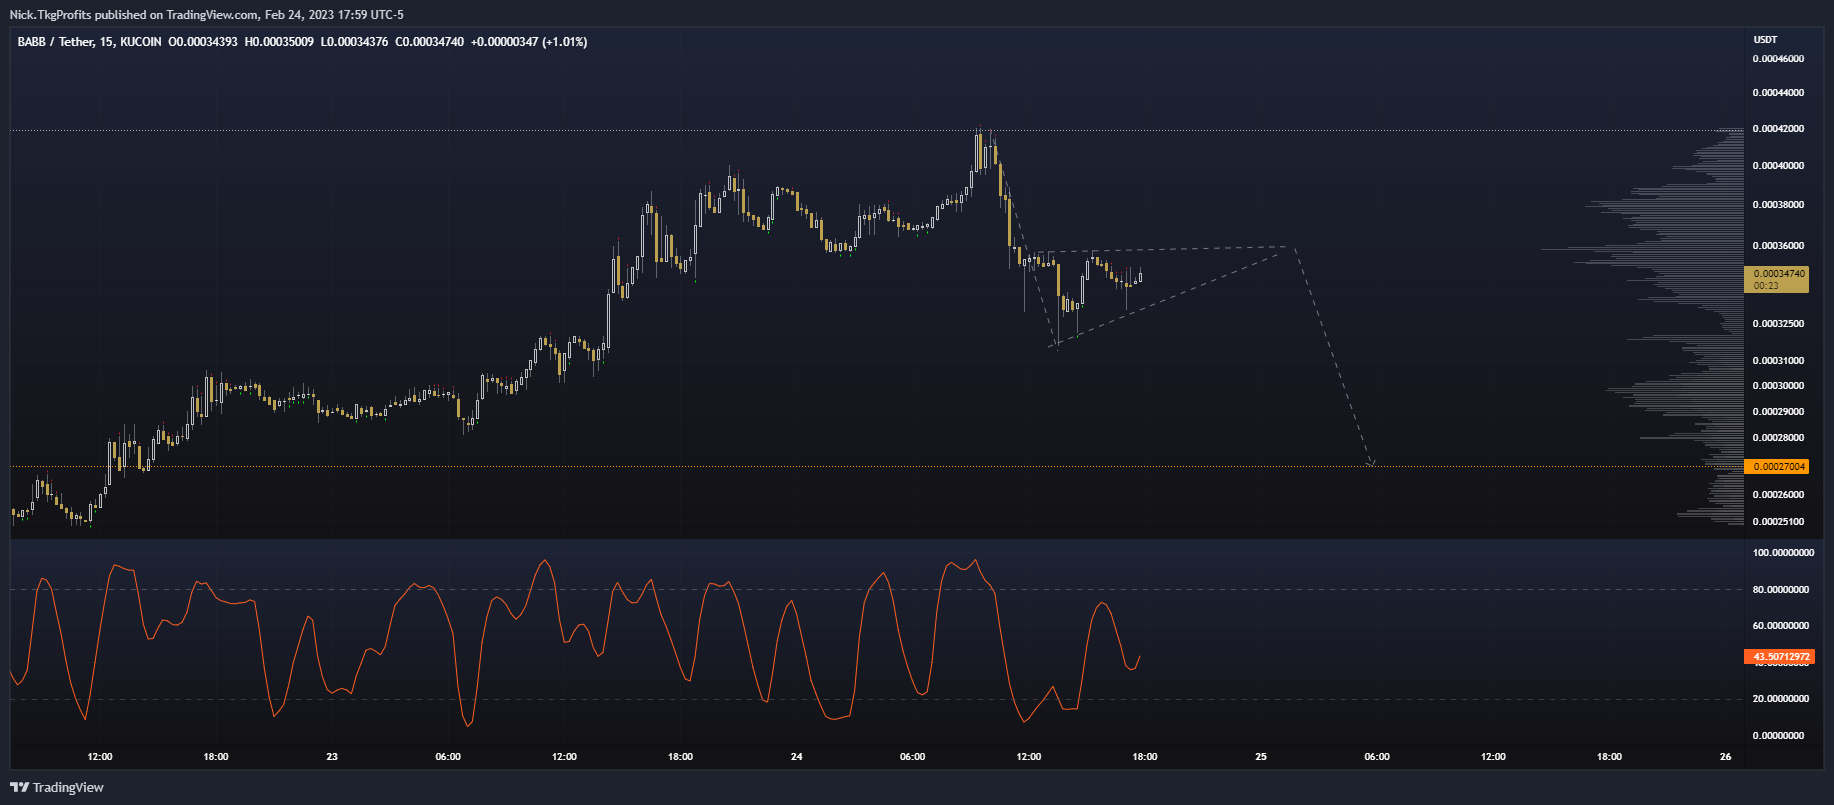Viewport: 1834px width, 805px height.
Task: Click the candle countdown timer 00:23
Action: pyautogui.click(x=1766, y=286)
